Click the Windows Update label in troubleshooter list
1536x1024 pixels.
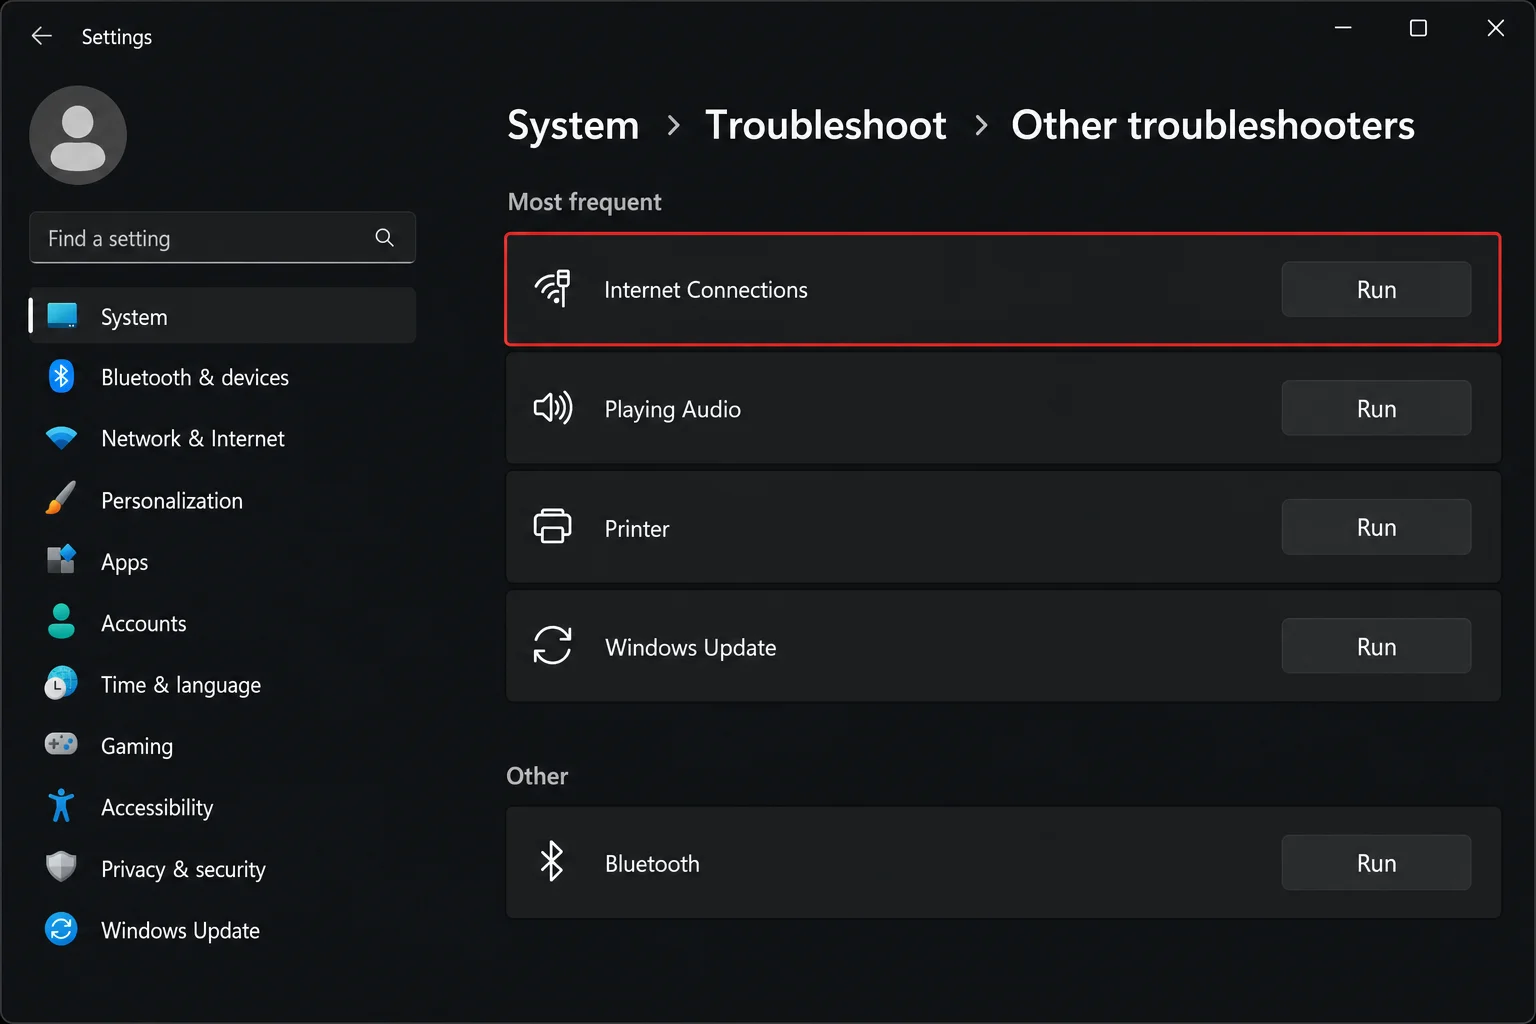[690, 647]
